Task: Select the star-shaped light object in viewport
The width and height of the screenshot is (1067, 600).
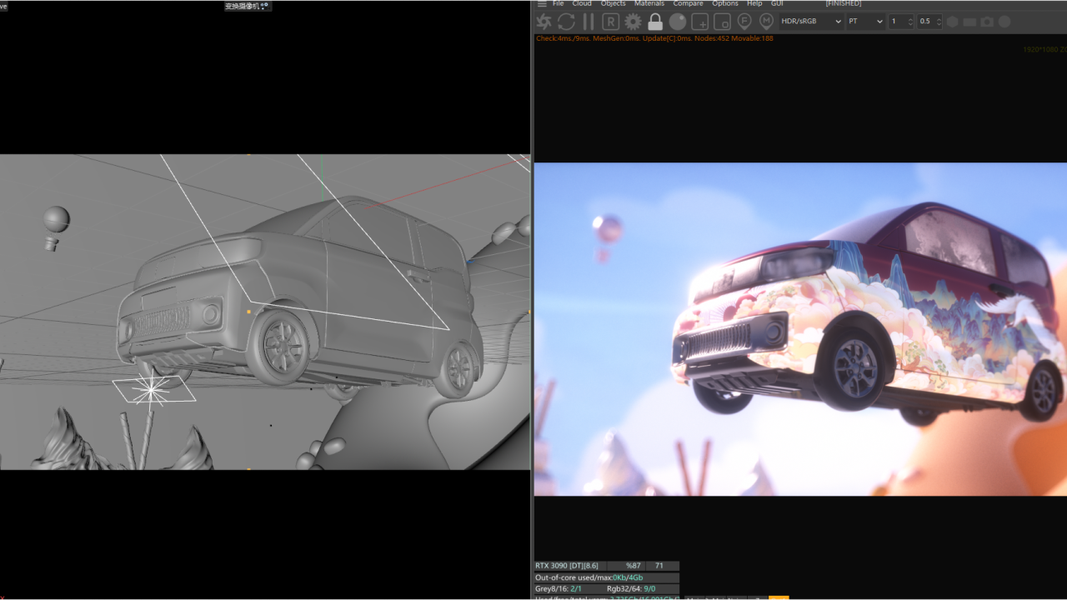Action: pos(152,389)
